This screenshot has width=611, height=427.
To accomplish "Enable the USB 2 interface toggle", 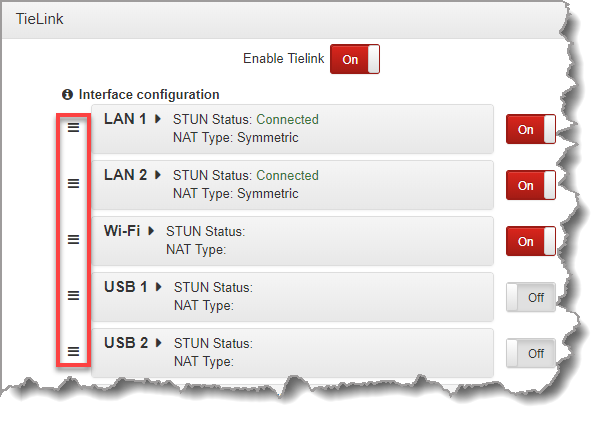I will tap(530, 353).
